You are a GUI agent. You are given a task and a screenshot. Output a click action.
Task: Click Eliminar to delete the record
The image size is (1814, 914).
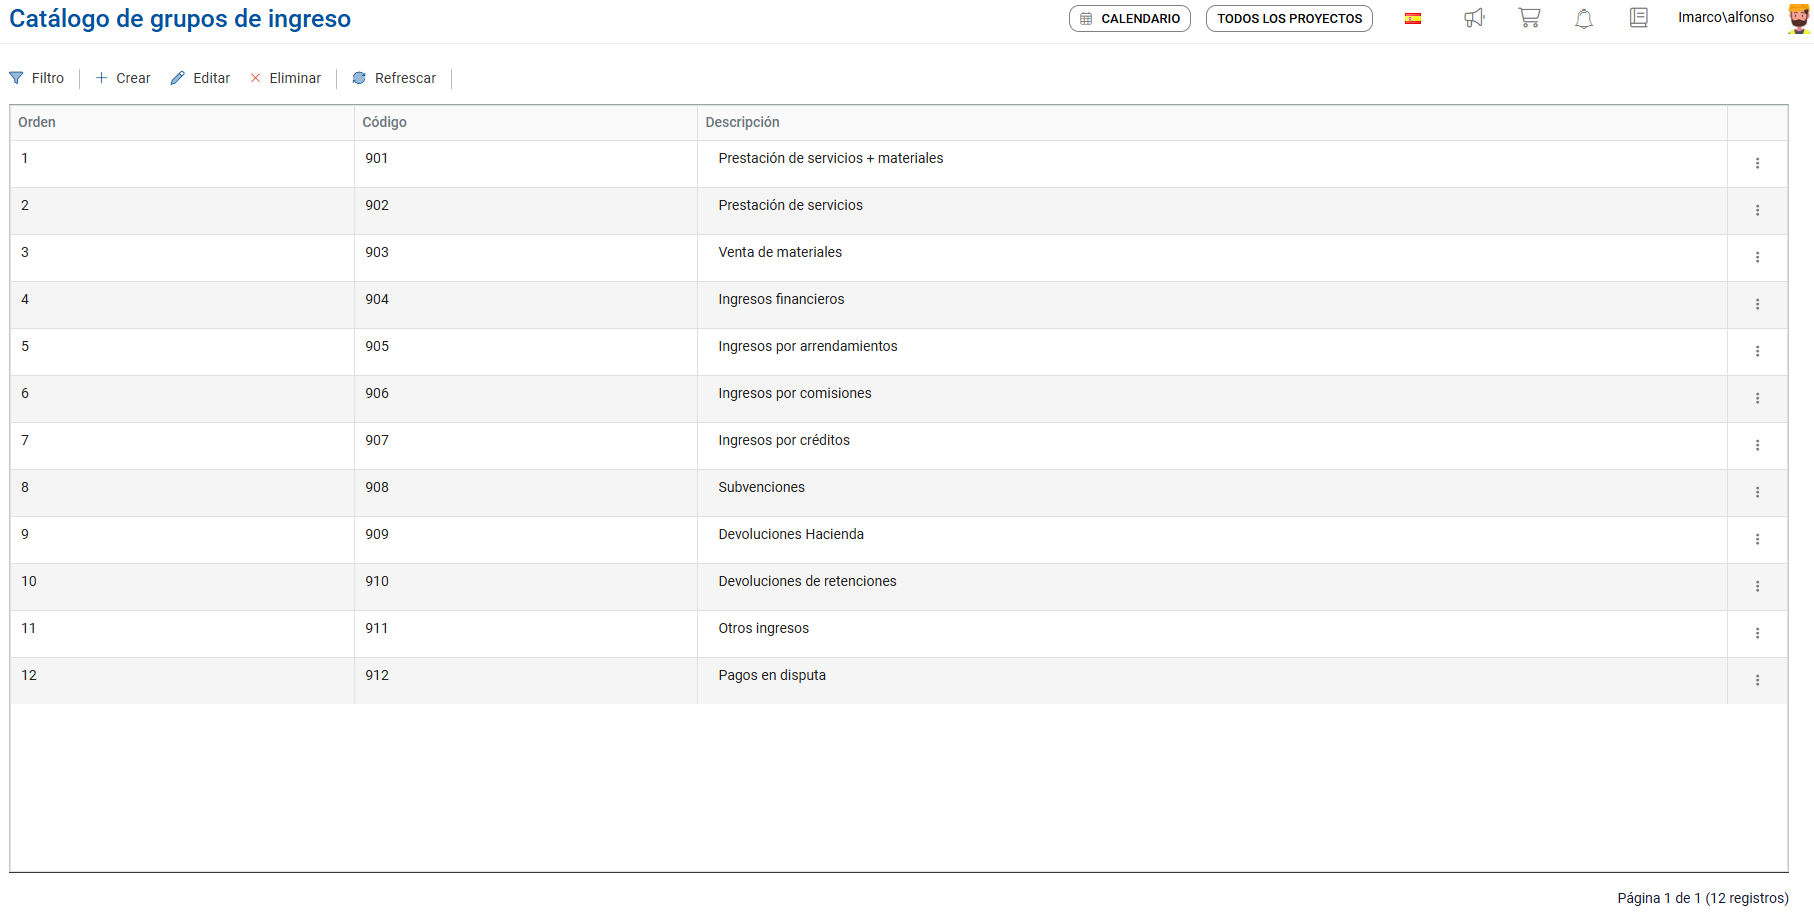286,78
